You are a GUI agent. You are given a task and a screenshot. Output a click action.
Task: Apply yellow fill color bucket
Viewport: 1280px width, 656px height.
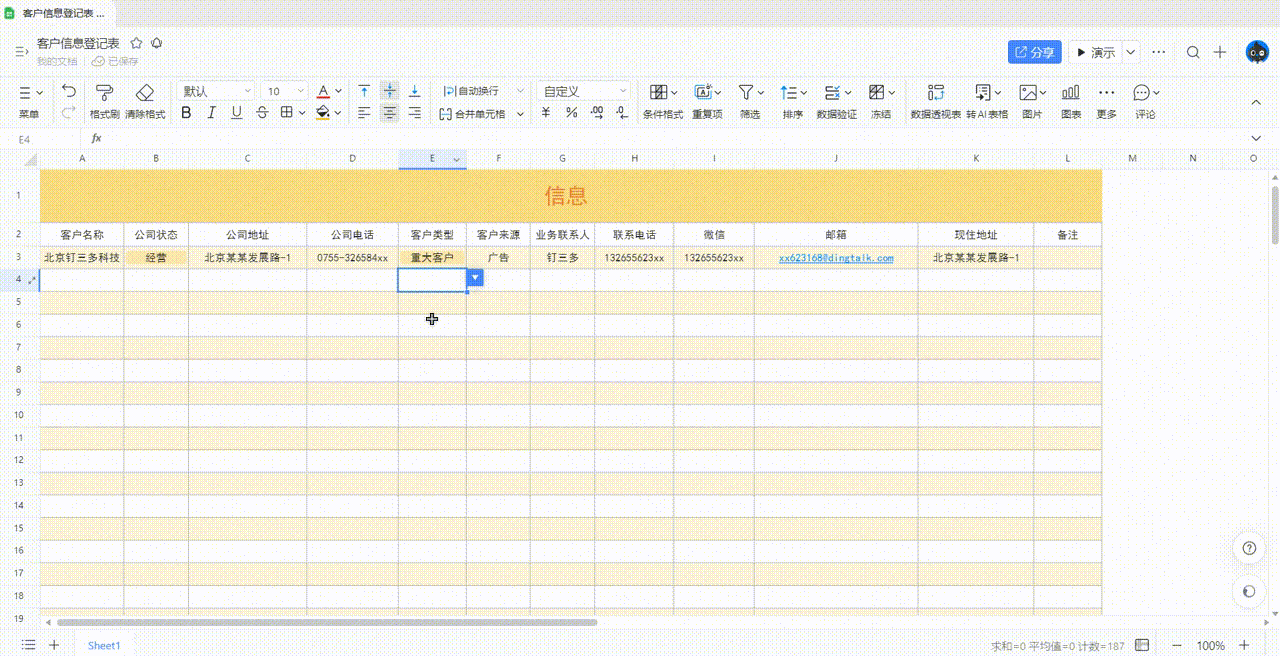click(323, 113)
